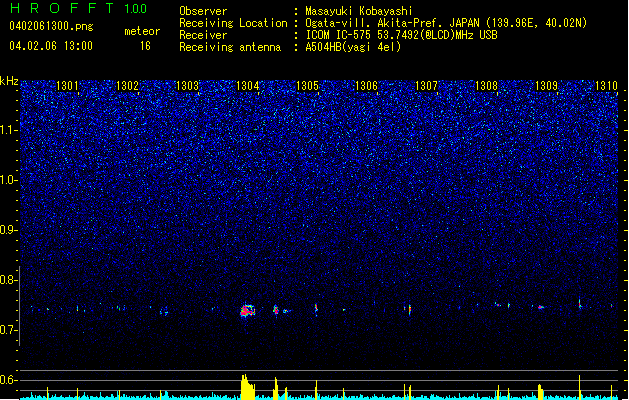Click the meteor count value 16
Image resolution: width=629 pixels, height=400 pixels.
click(x=145, y=46)
